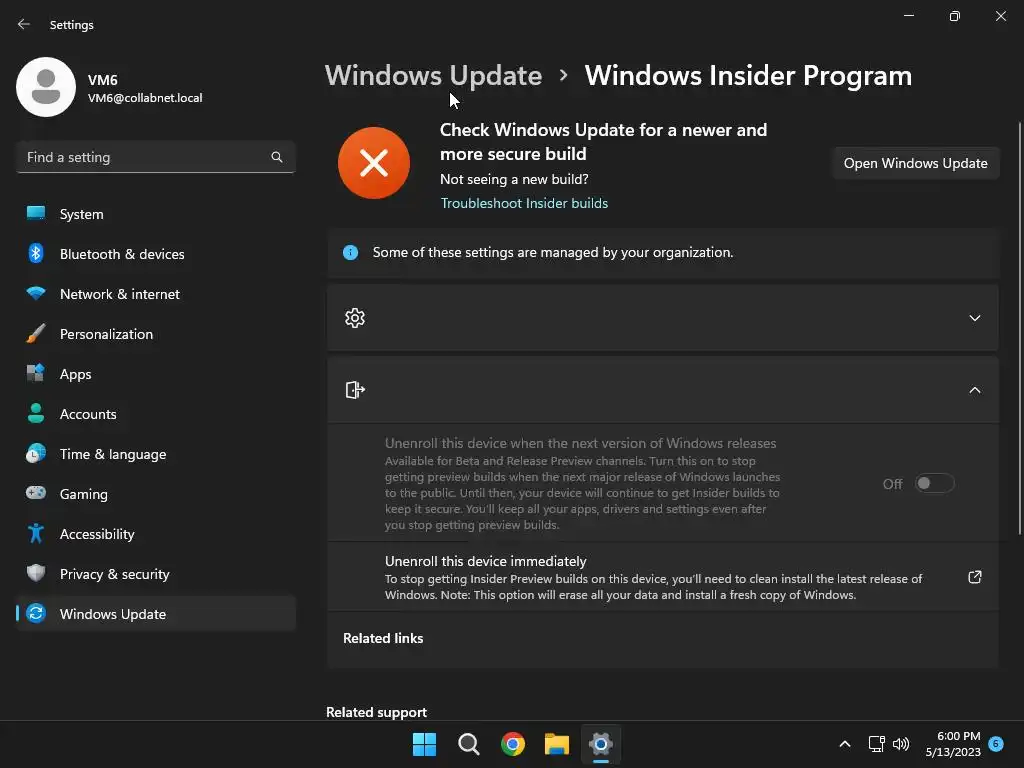Open external link icon for Unenroll immediately
Screen dimensions: 1024x768
tap(974, 577)
